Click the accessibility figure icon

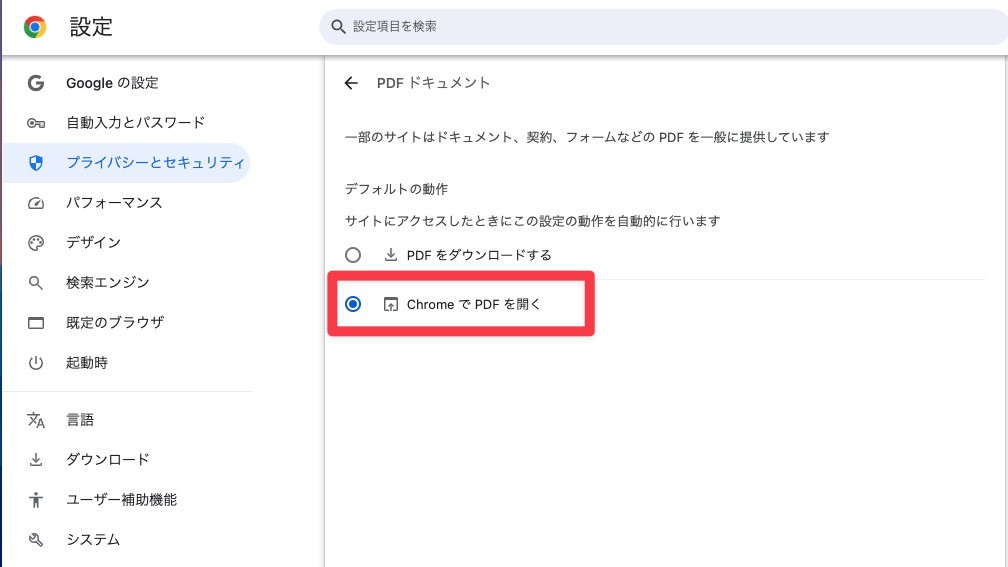point(36,500)
